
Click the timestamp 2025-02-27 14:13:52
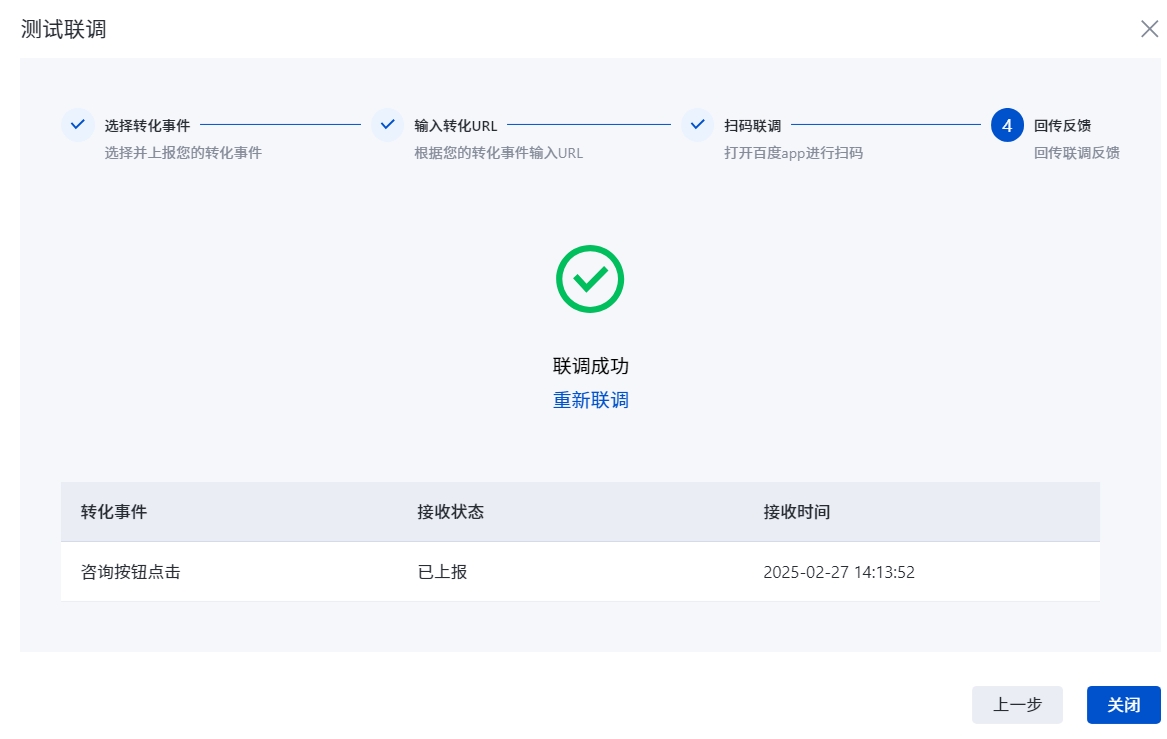(839, 573)
